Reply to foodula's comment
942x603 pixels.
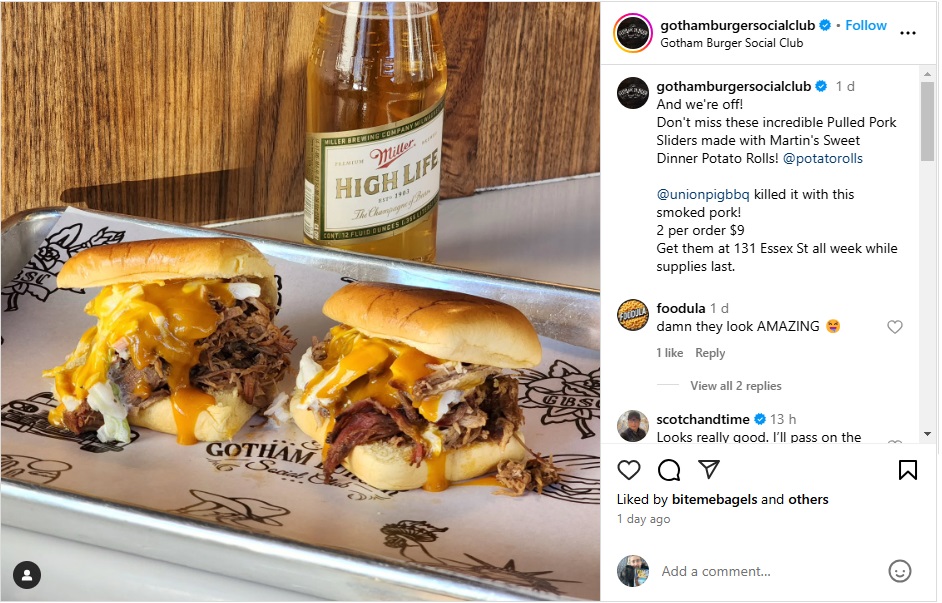[x=710, y=353]
